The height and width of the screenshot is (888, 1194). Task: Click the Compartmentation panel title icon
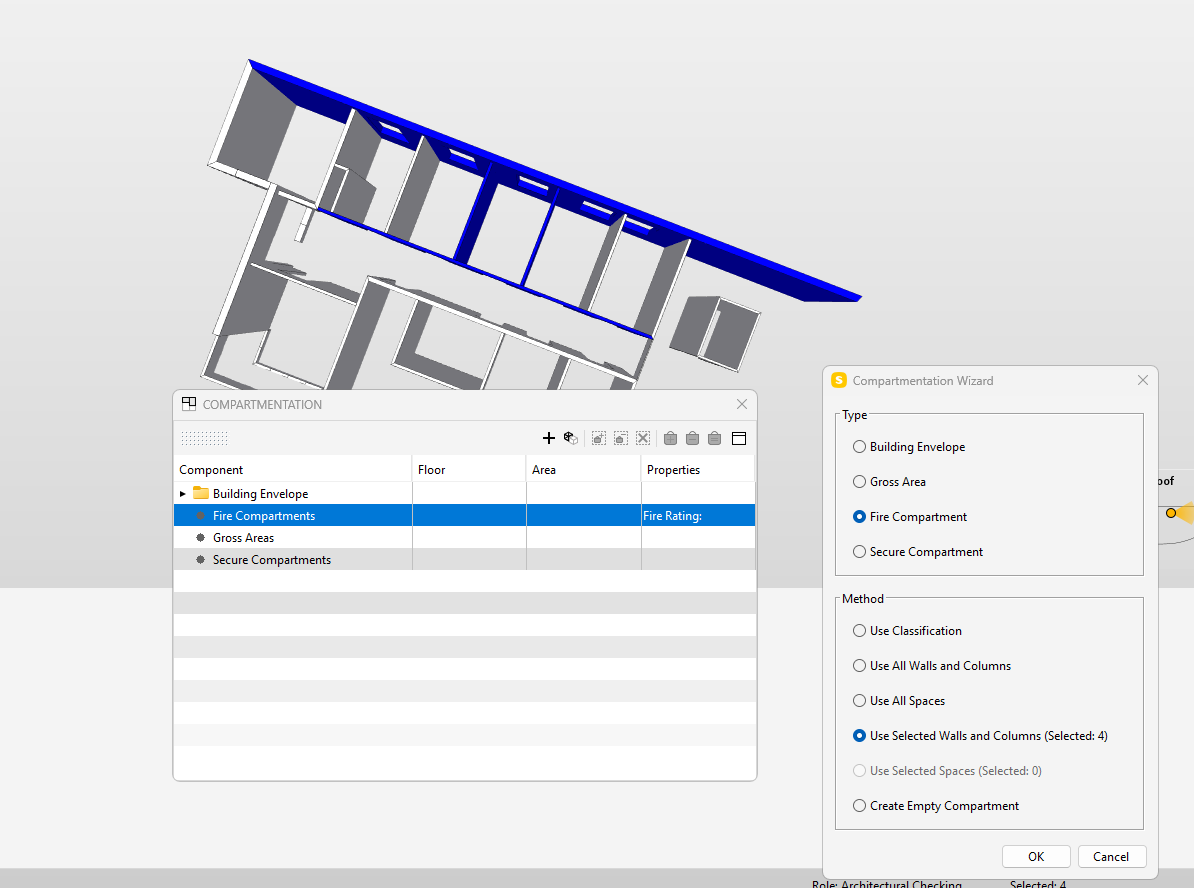coord(189,404)
